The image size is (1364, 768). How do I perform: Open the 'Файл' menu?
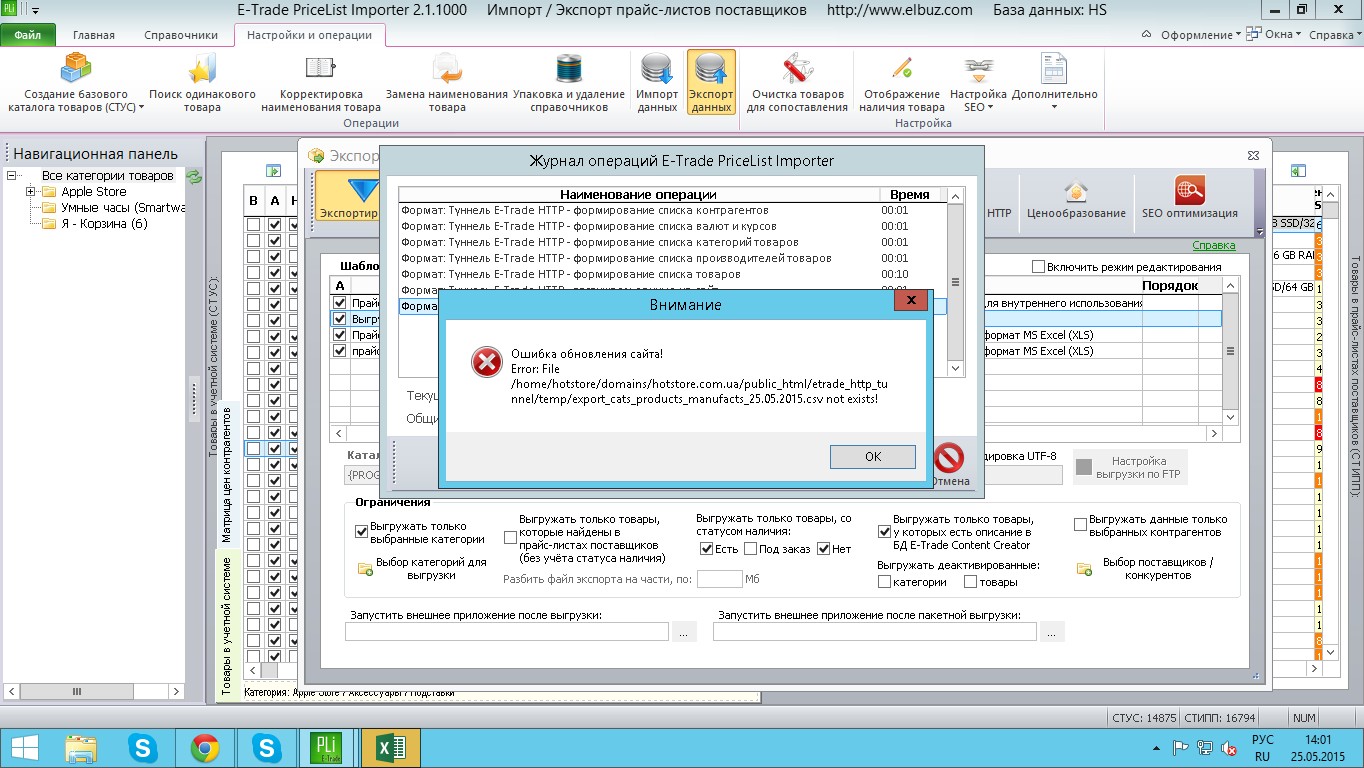point(28,35)
